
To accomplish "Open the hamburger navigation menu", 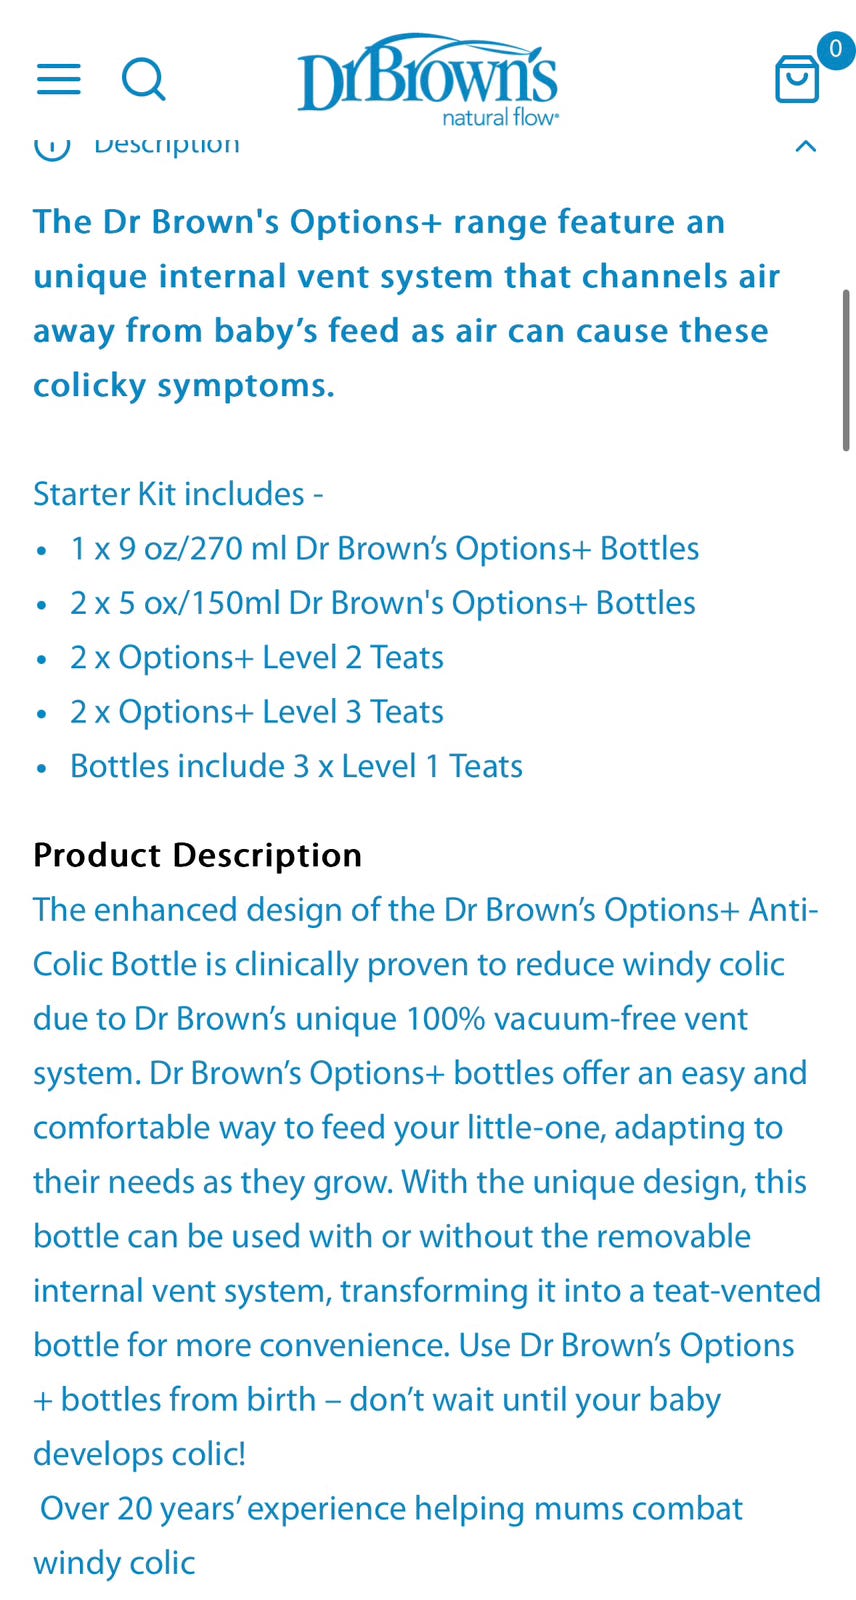I will 59,79.
